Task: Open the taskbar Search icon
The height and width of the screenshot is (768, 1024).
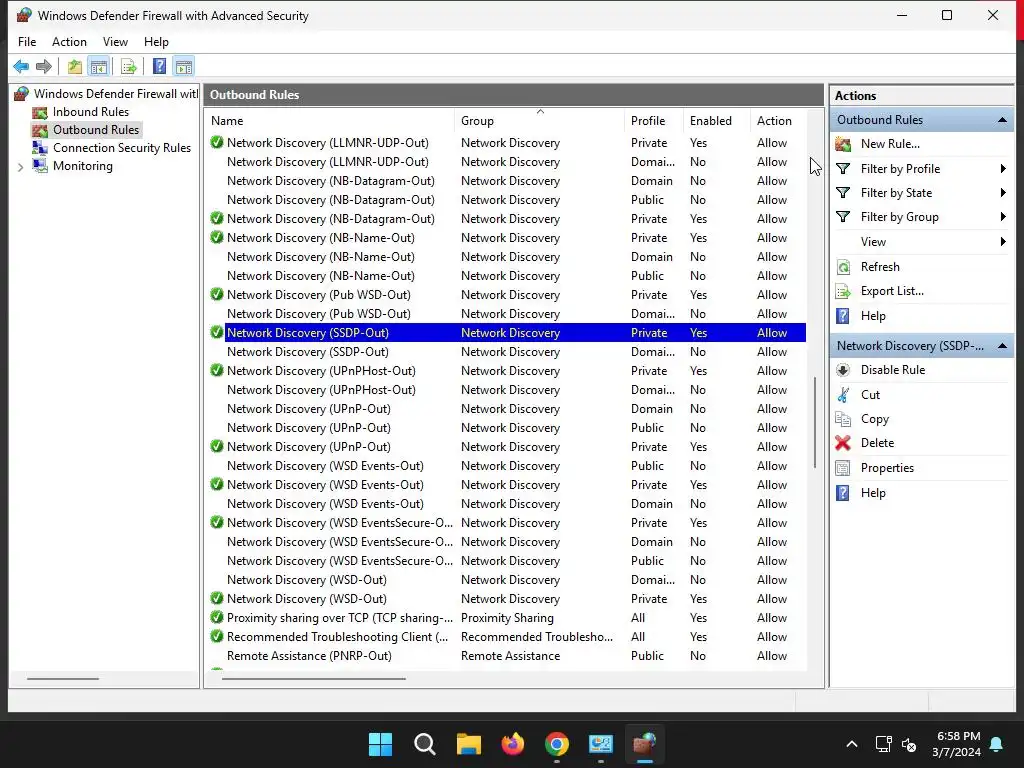Action: [424, 744]
